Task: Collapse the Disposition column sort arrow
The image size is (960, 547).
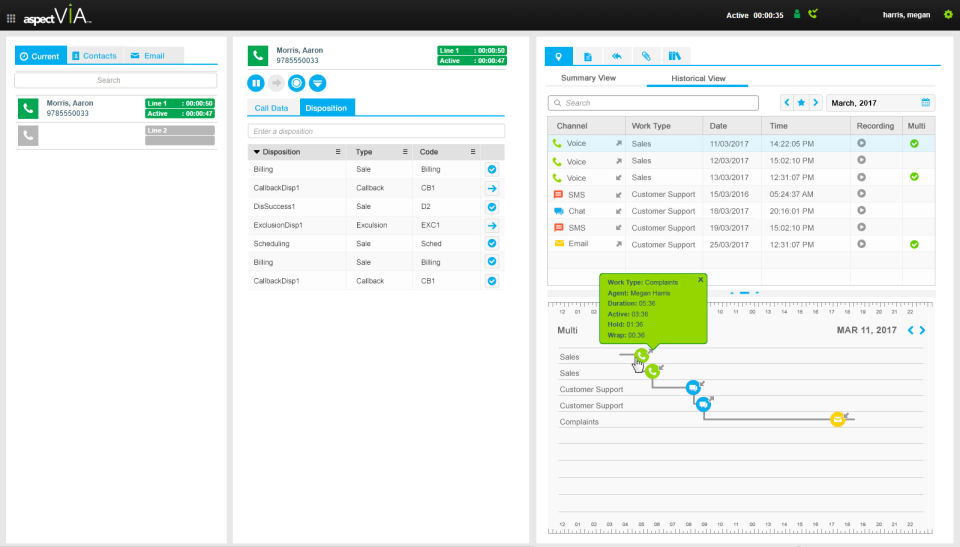Action: [257, 152]
